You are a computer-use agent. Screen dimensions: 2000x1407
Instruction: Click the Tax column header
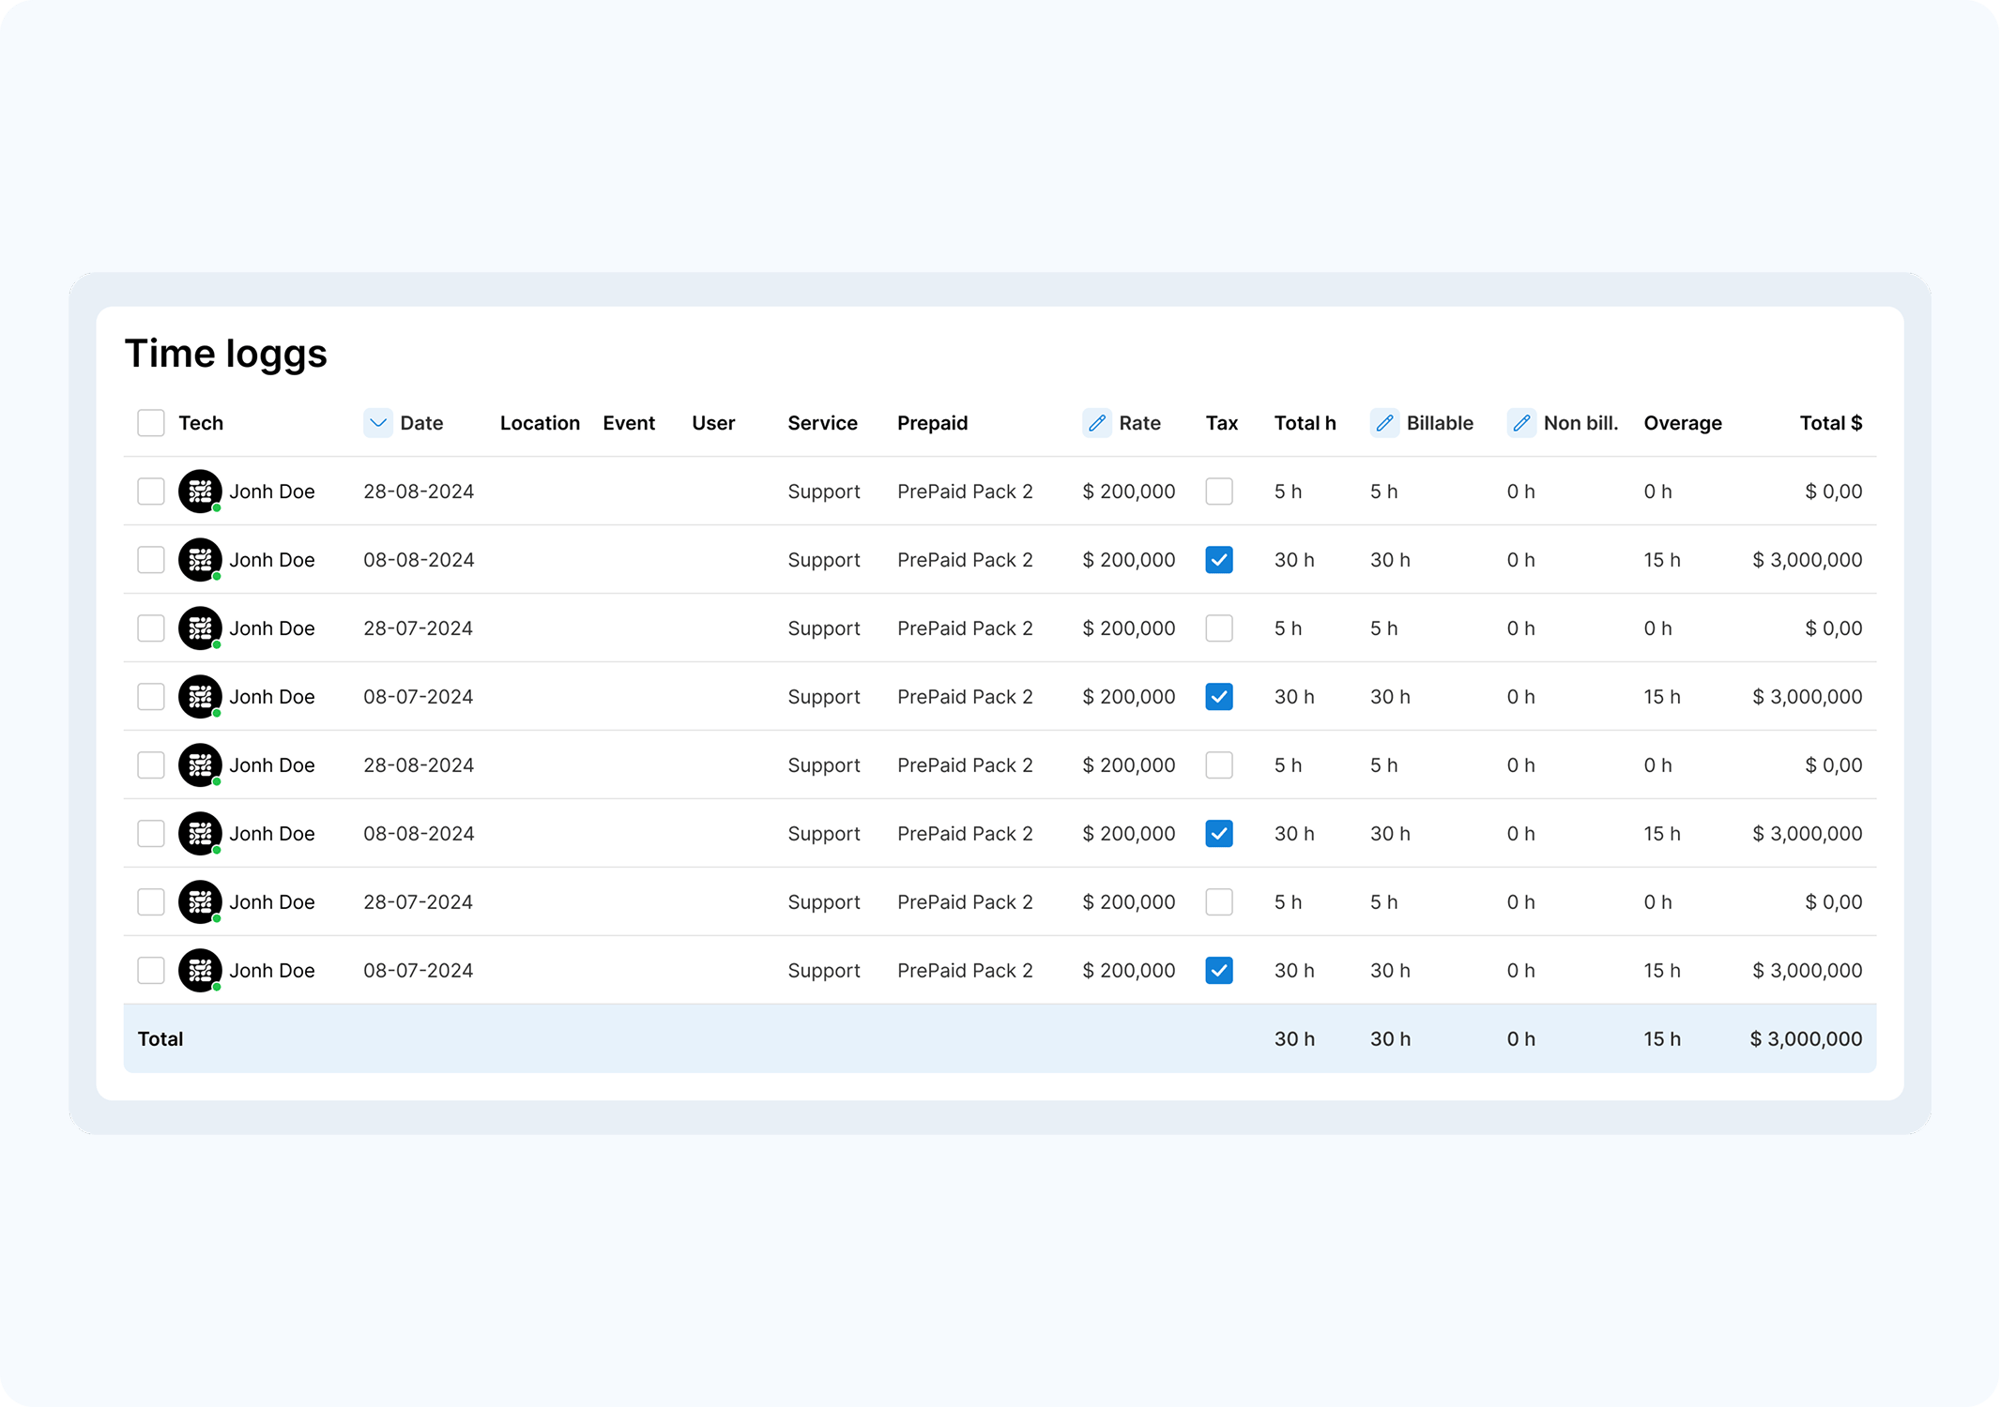point(1222,423)
